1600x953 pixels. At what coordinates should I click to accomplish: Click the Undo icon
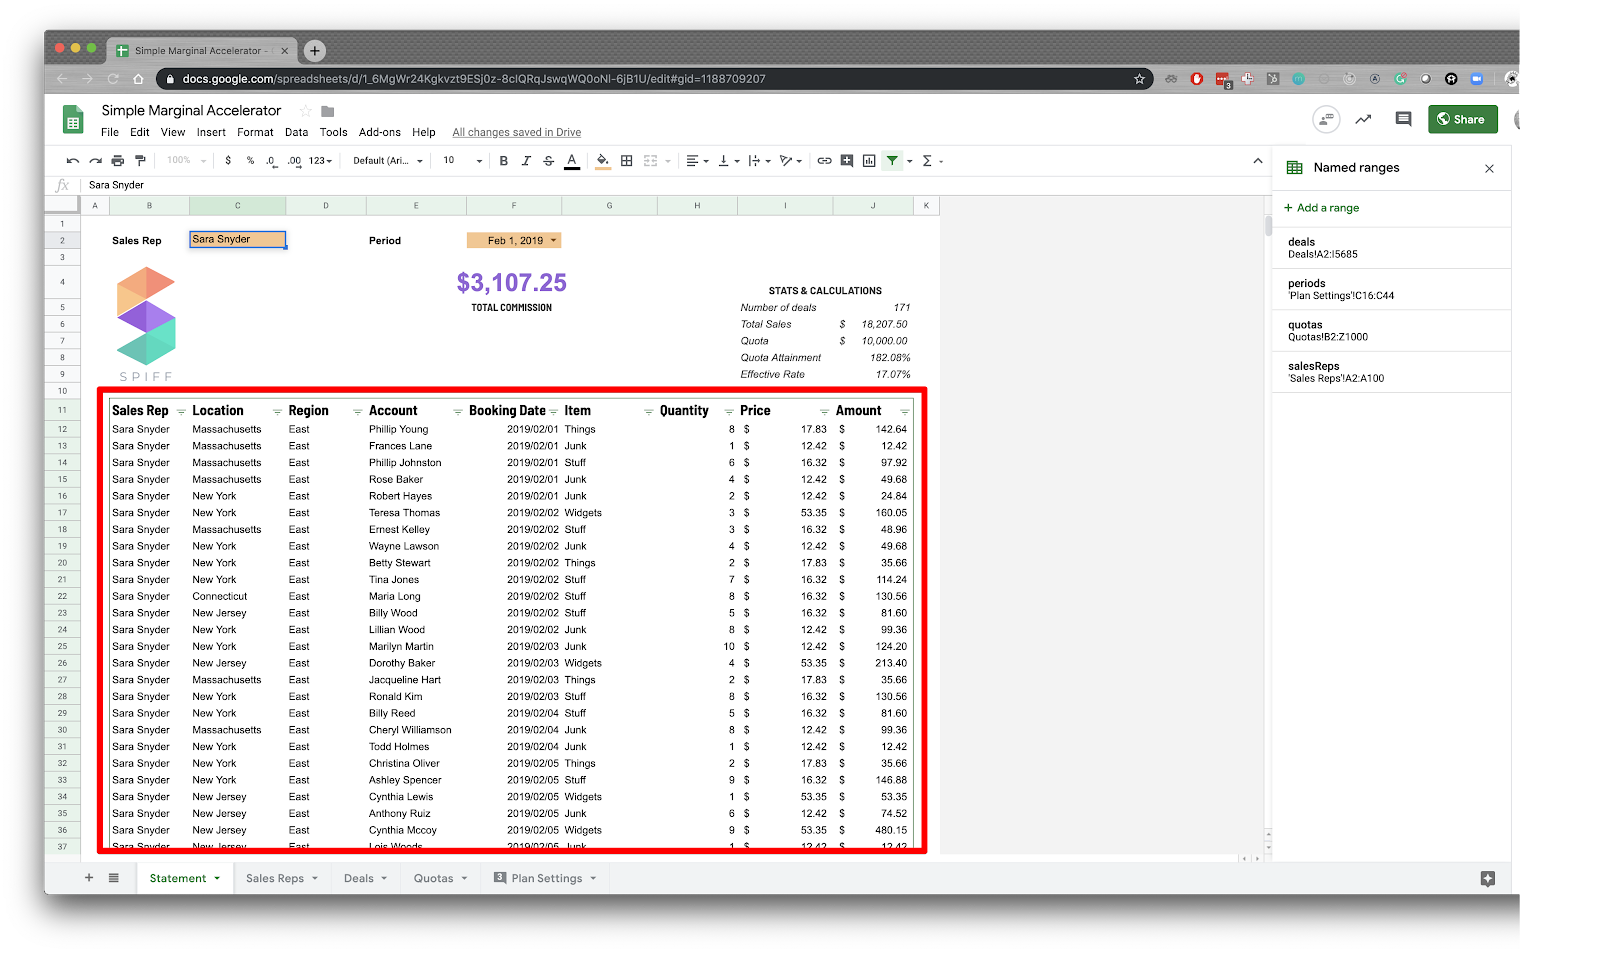72,160
